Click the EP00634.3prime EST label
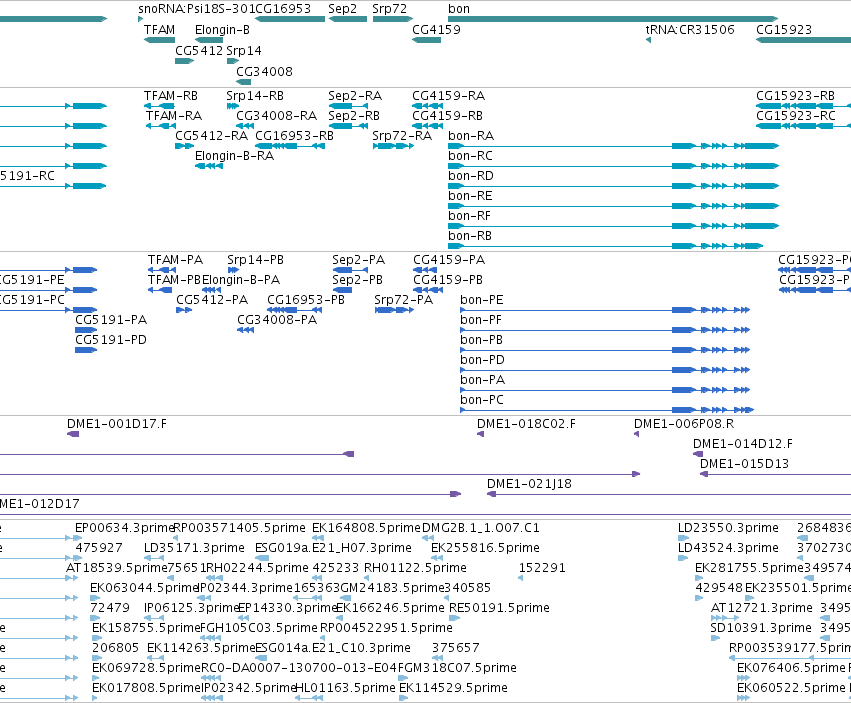 click(124, 529)
